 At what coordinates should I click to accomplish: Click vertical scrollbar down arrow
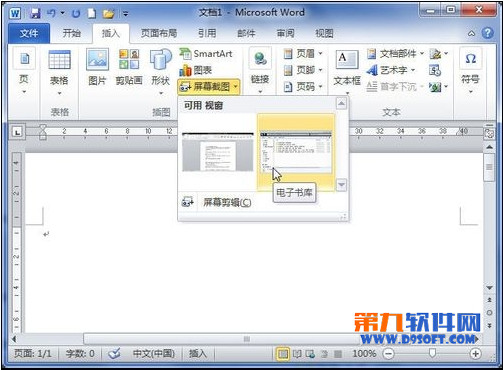point(489,288)
